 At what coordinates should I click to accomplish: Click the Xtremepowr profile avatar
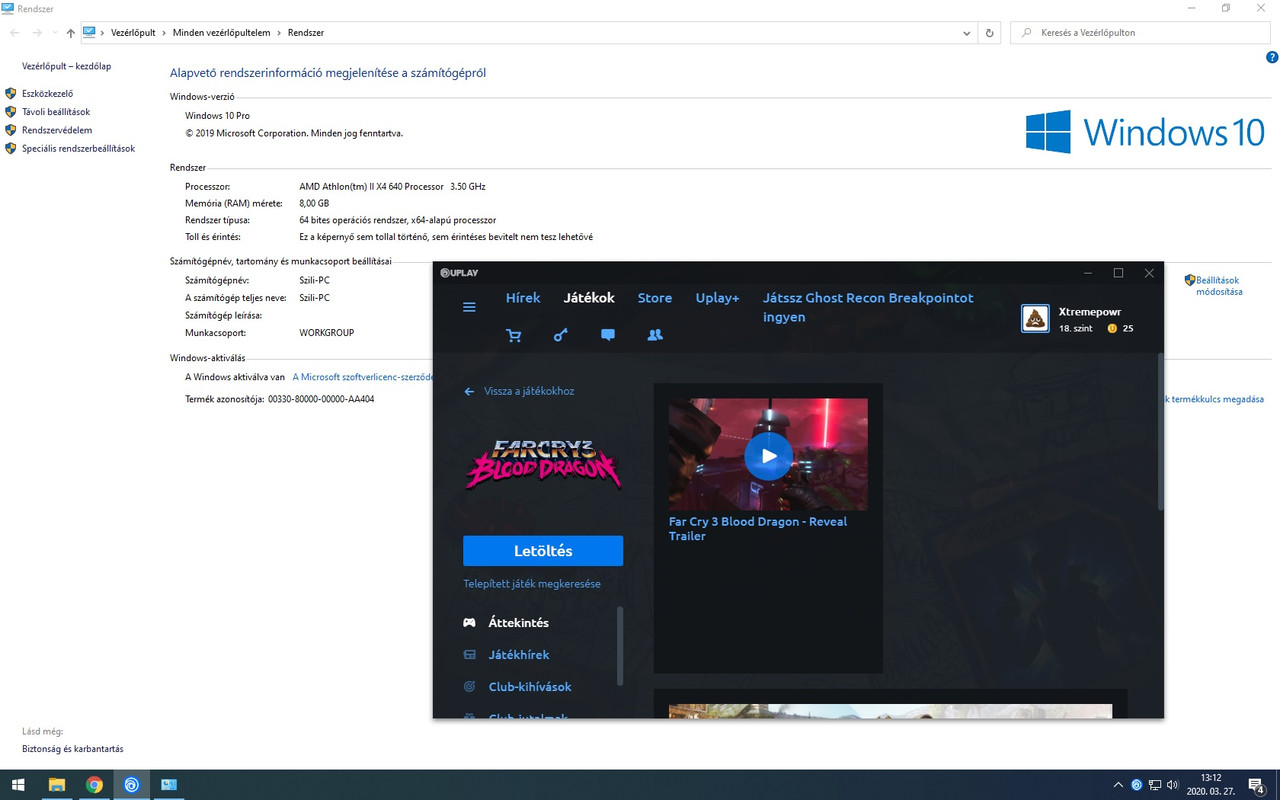coord(1035,319)
